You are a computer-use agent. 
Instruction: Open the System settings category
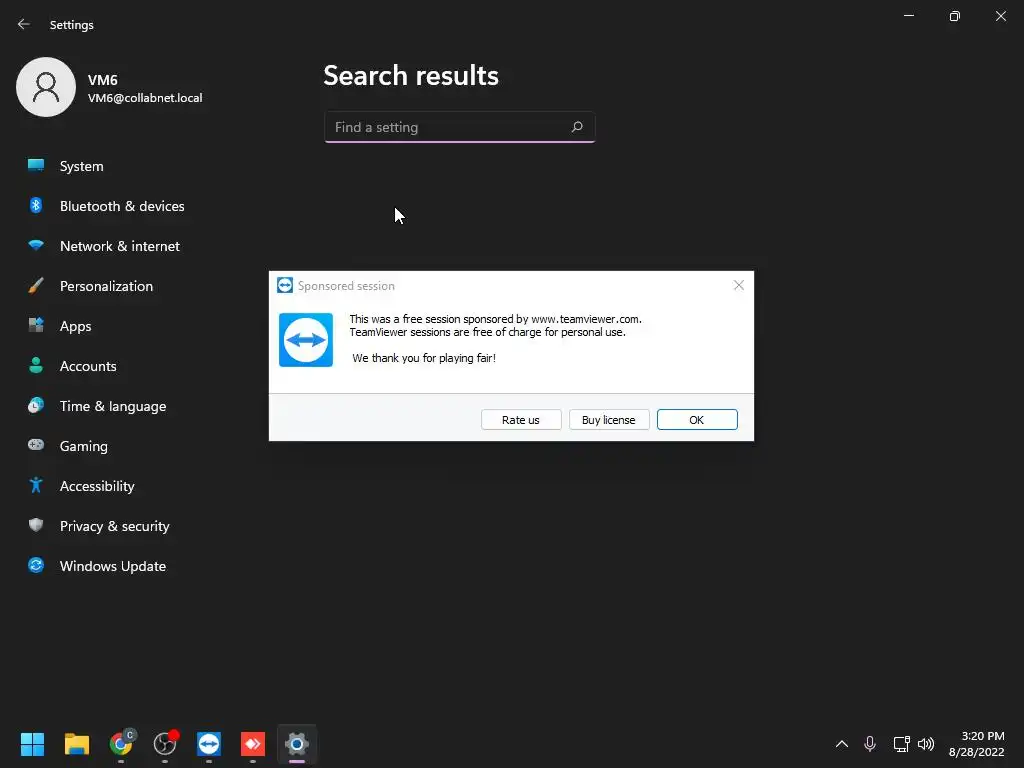82,166
